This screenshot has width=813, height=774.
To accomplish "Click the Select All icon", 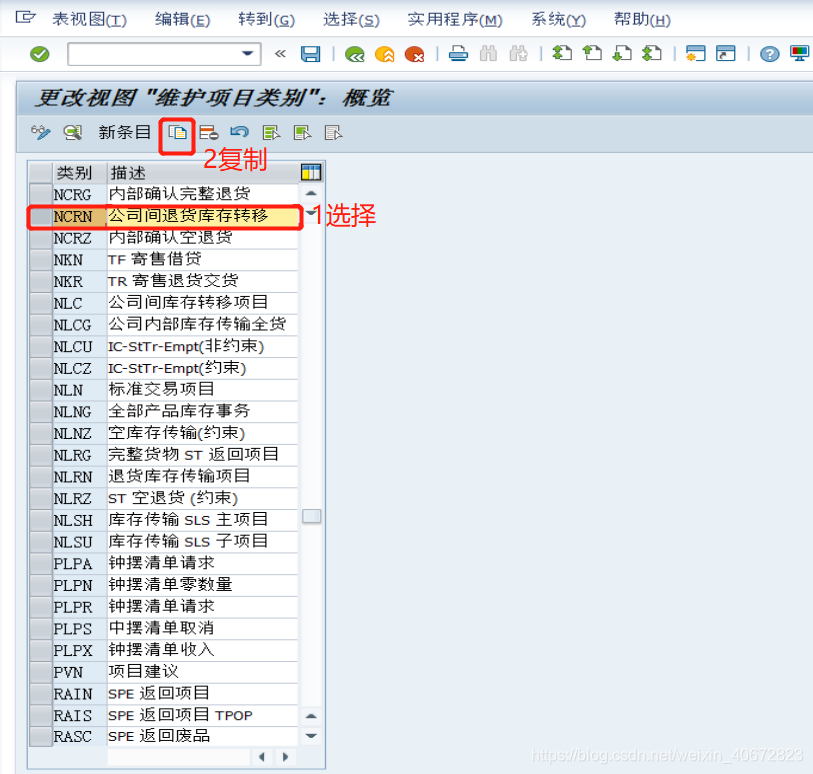I will click(x=271, y=133).
